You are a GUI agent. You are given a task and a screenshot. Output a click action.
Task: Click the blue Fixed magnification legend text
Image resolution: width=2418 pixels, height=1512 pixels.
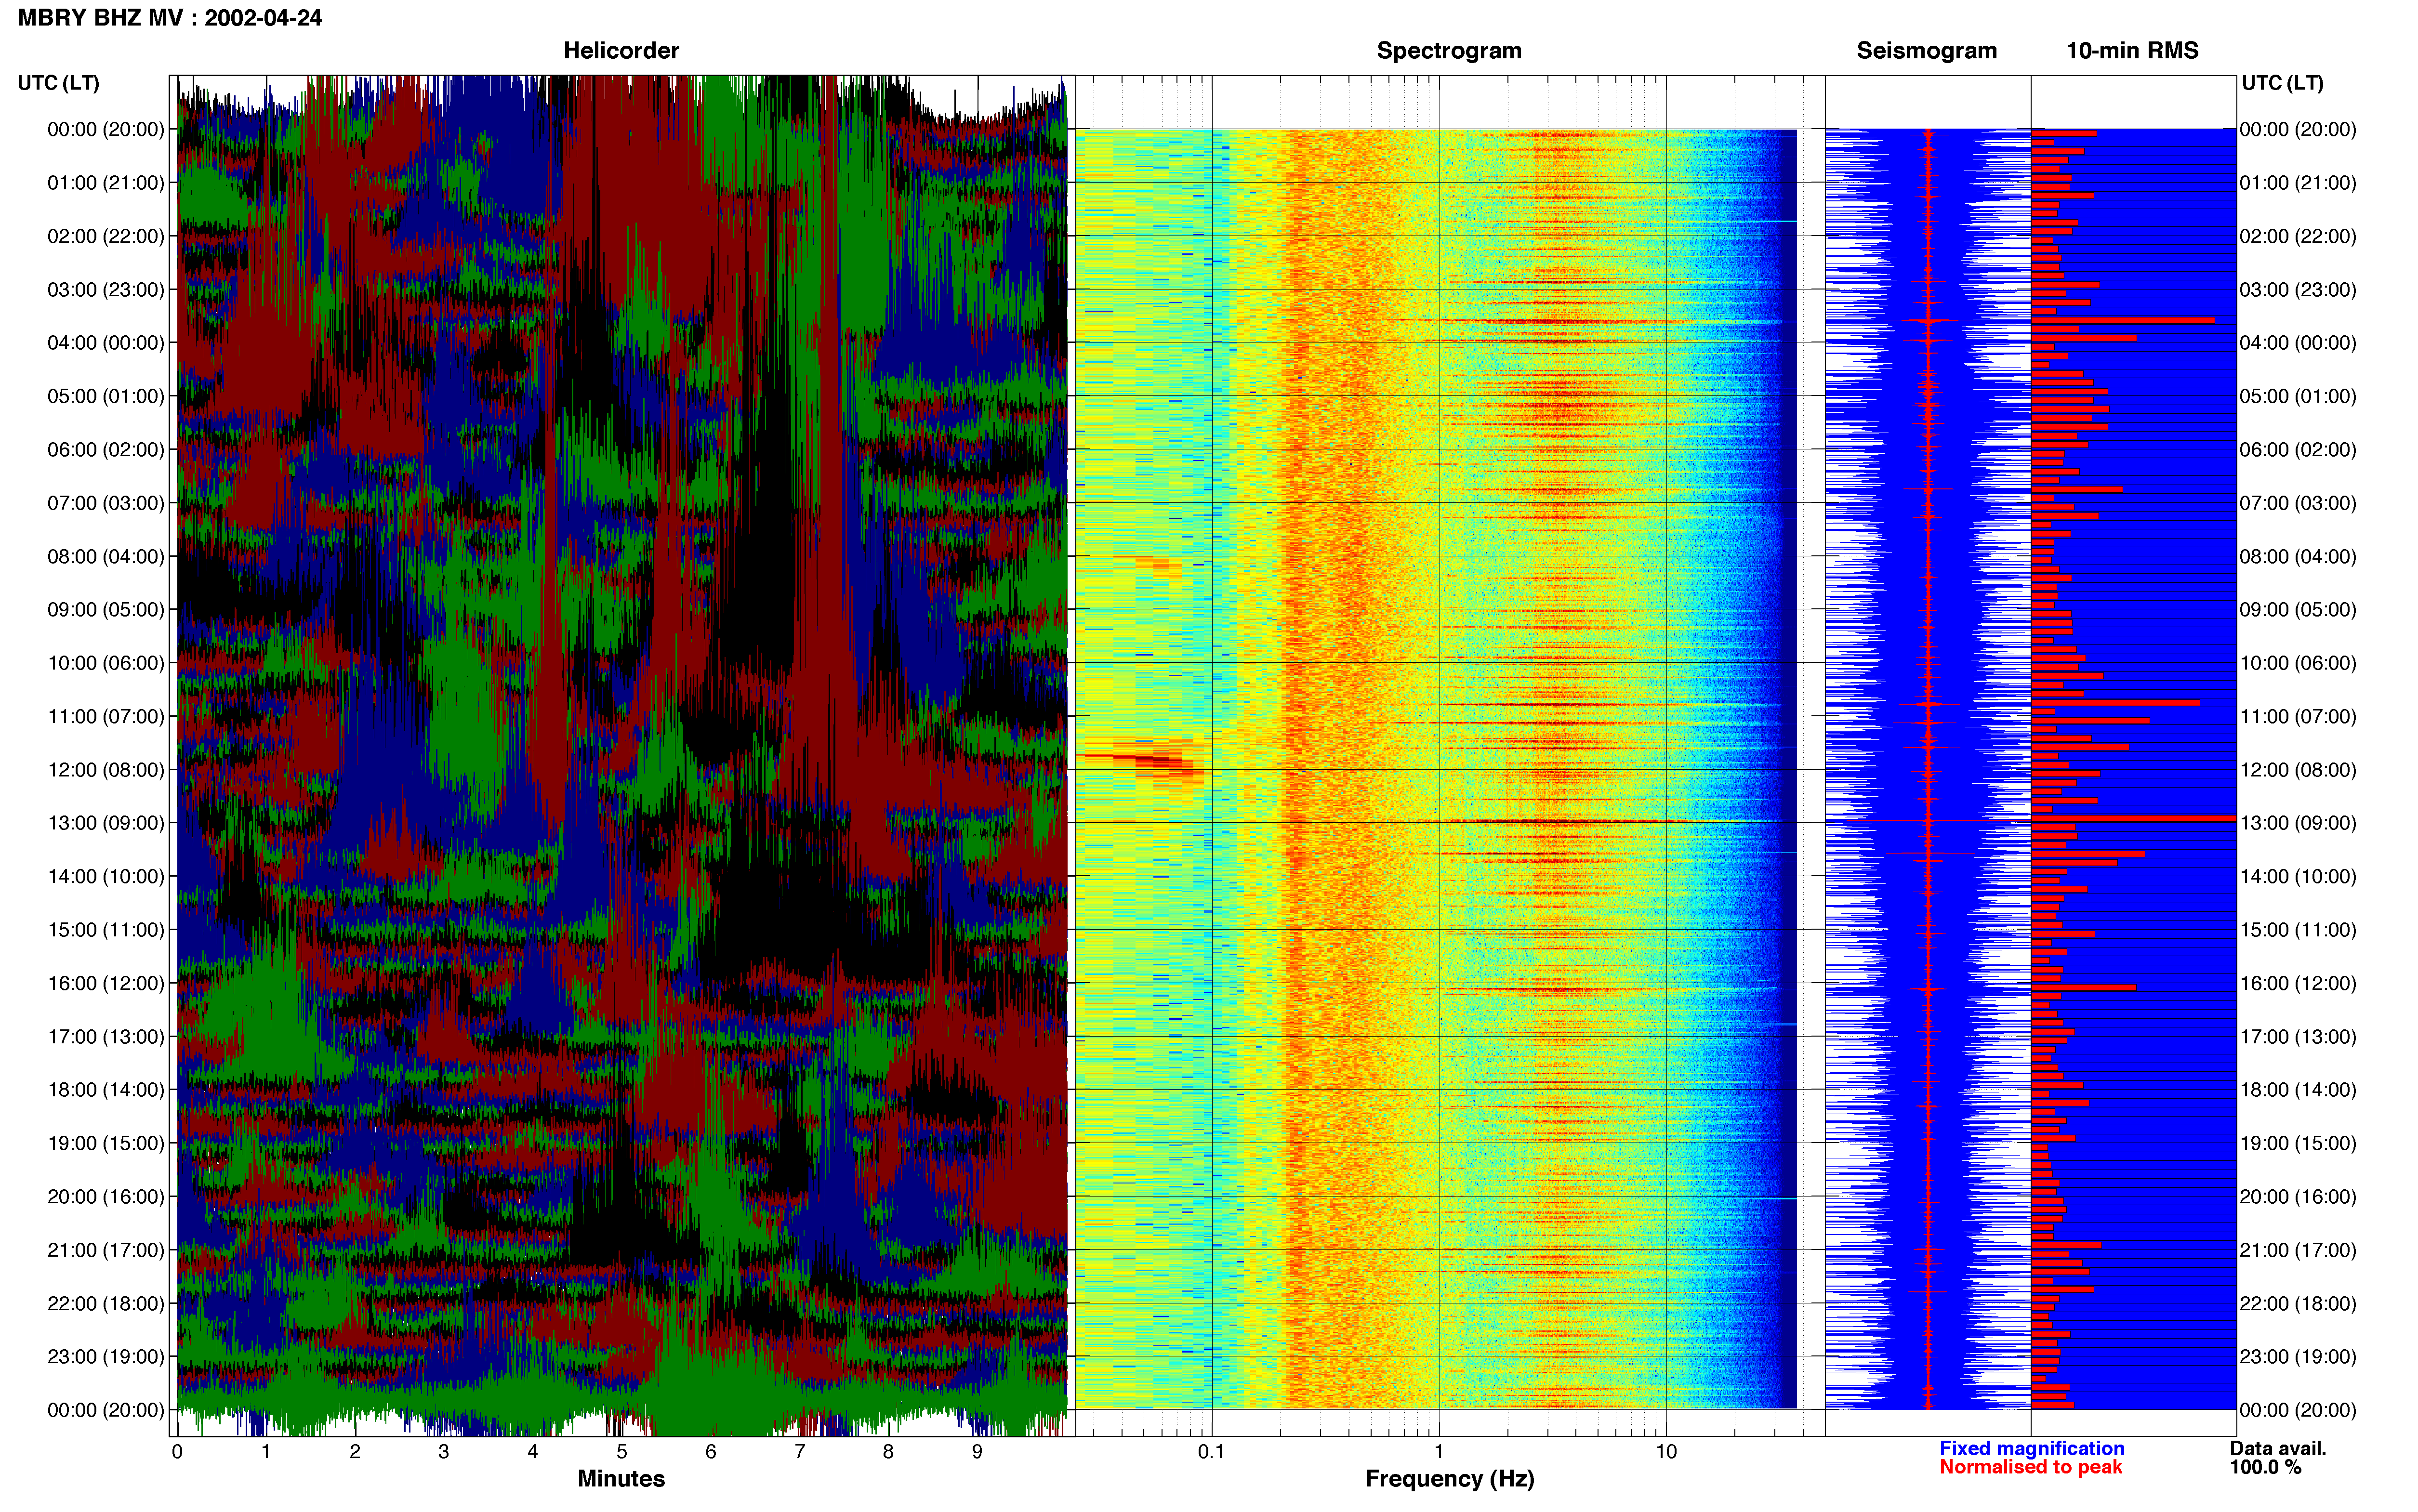(x=2032, y=1449)
